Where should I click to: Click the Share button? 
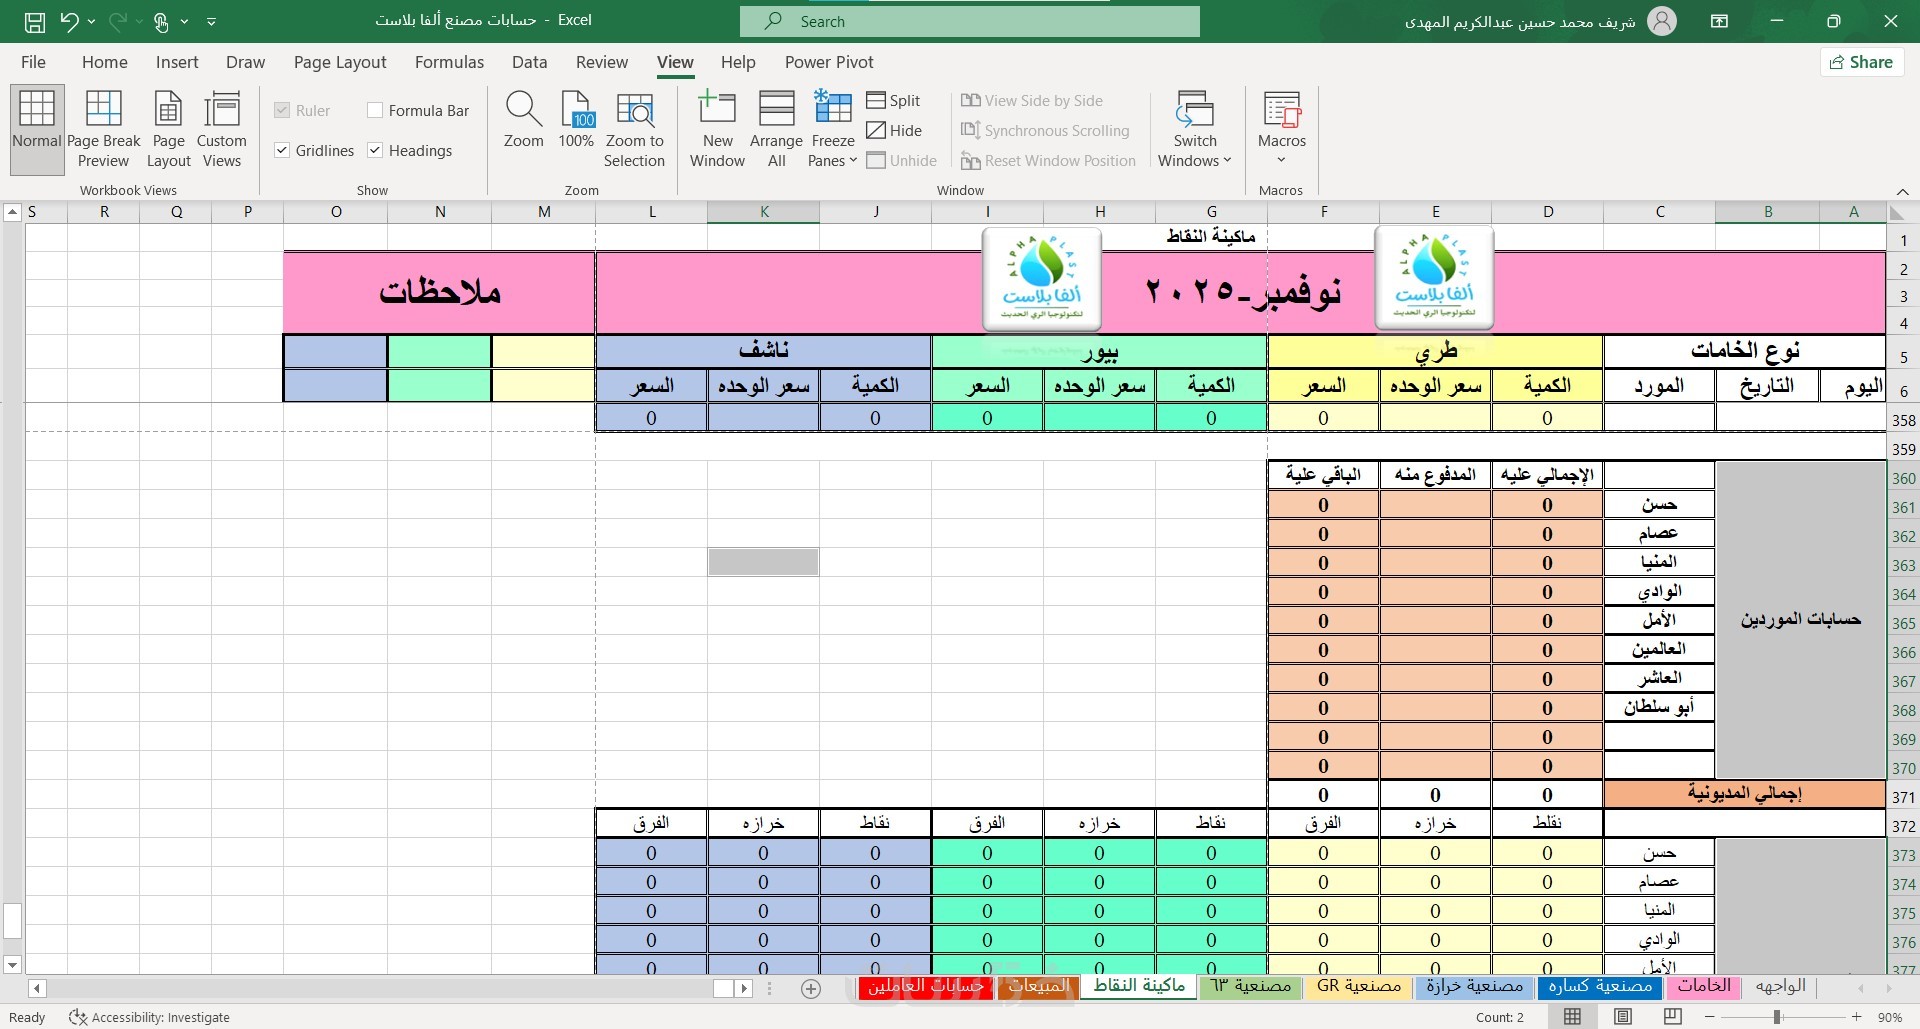click(x=1861, y=62)
